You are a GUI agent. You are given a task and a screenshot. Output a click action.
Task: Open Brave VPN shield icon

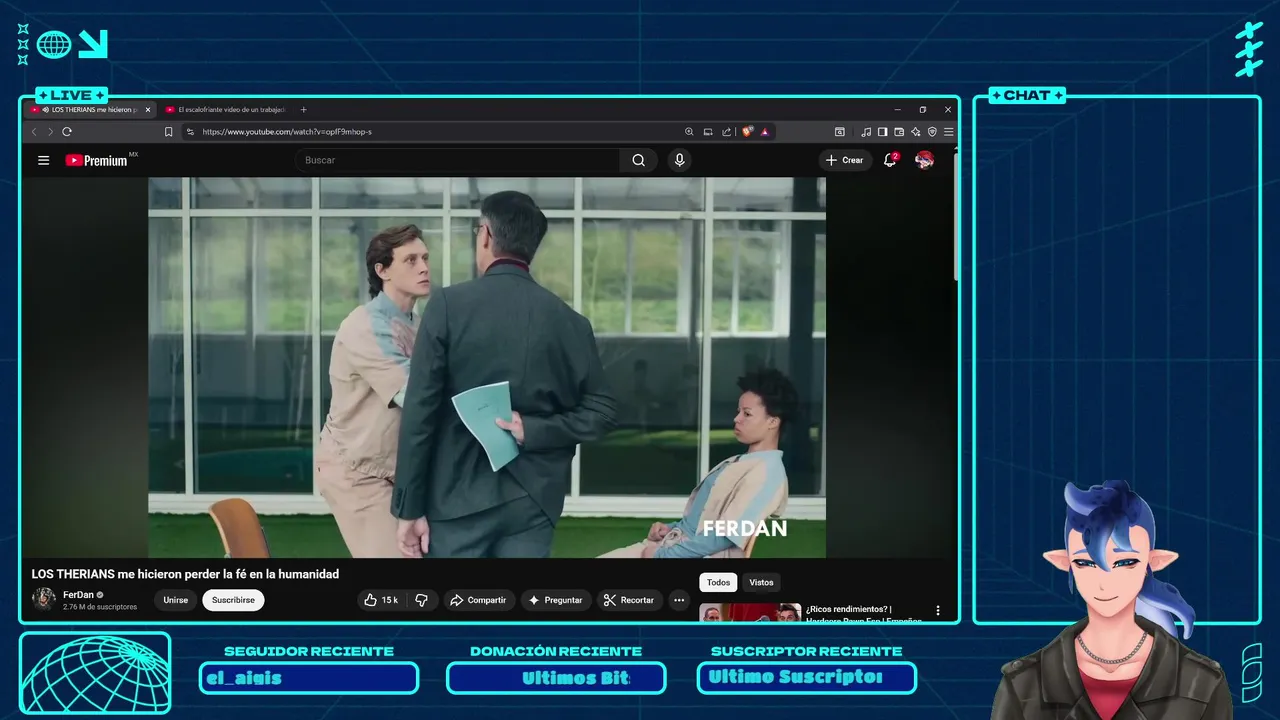pos(932,131)
